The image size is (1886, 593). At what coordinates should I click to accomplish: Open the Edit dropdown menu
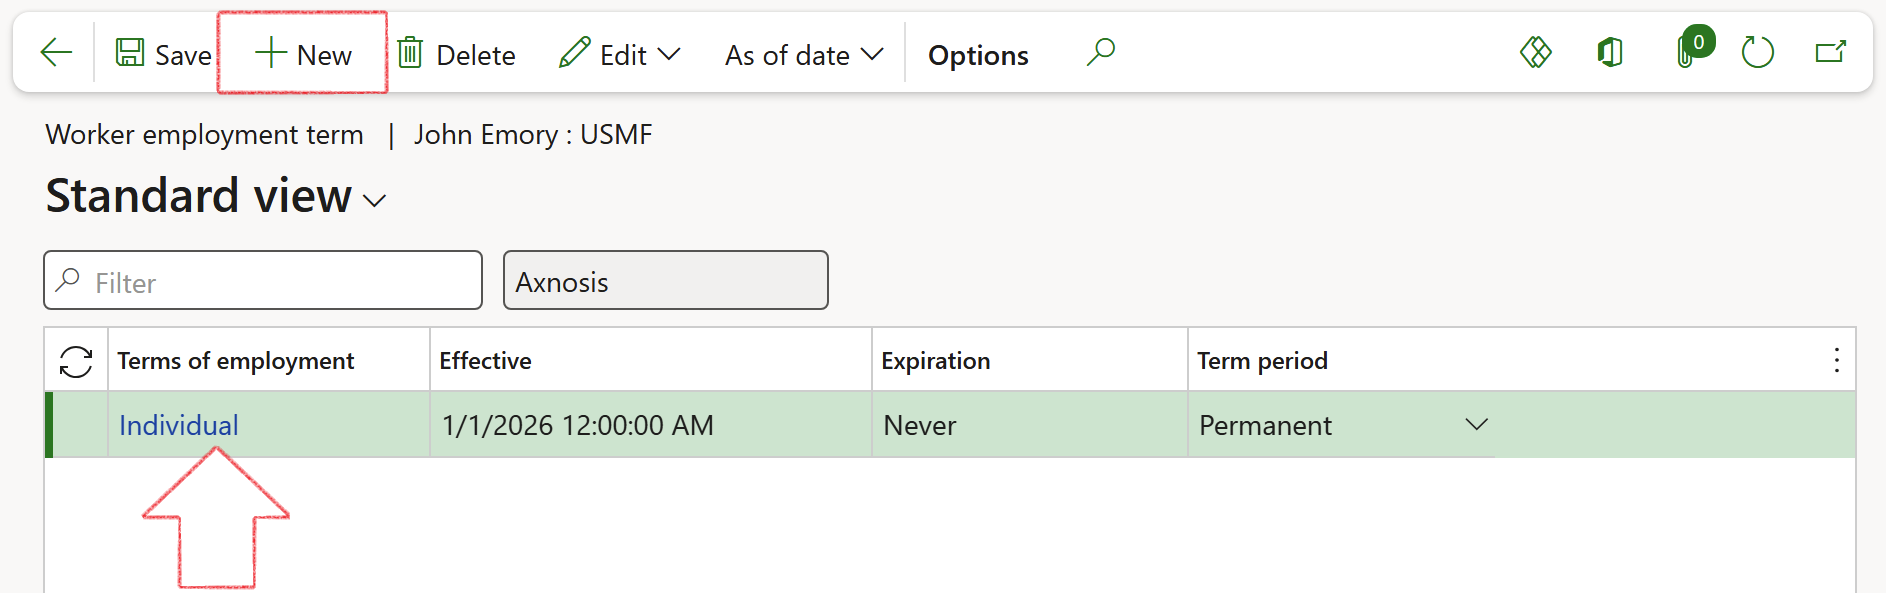[620, 54]
